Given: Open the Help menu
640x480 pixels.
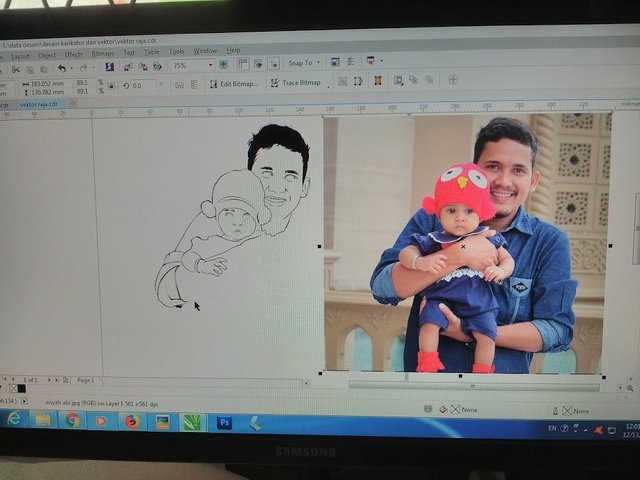Looking at the screenshot, I should (233, 50).
